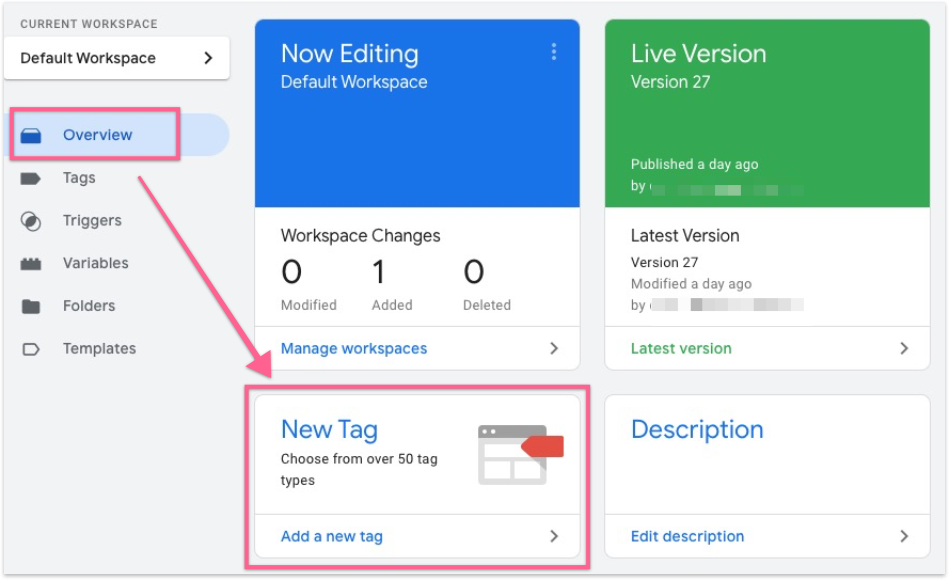Image resolution: width=949 pixels, height=580 pixels.
Task: Expand the Default Workspace selector
Action: click(117, 58)
